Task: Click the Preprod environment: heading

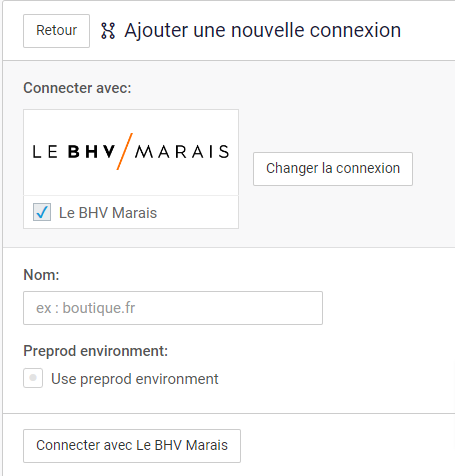Action: click(x=96, y=351)
